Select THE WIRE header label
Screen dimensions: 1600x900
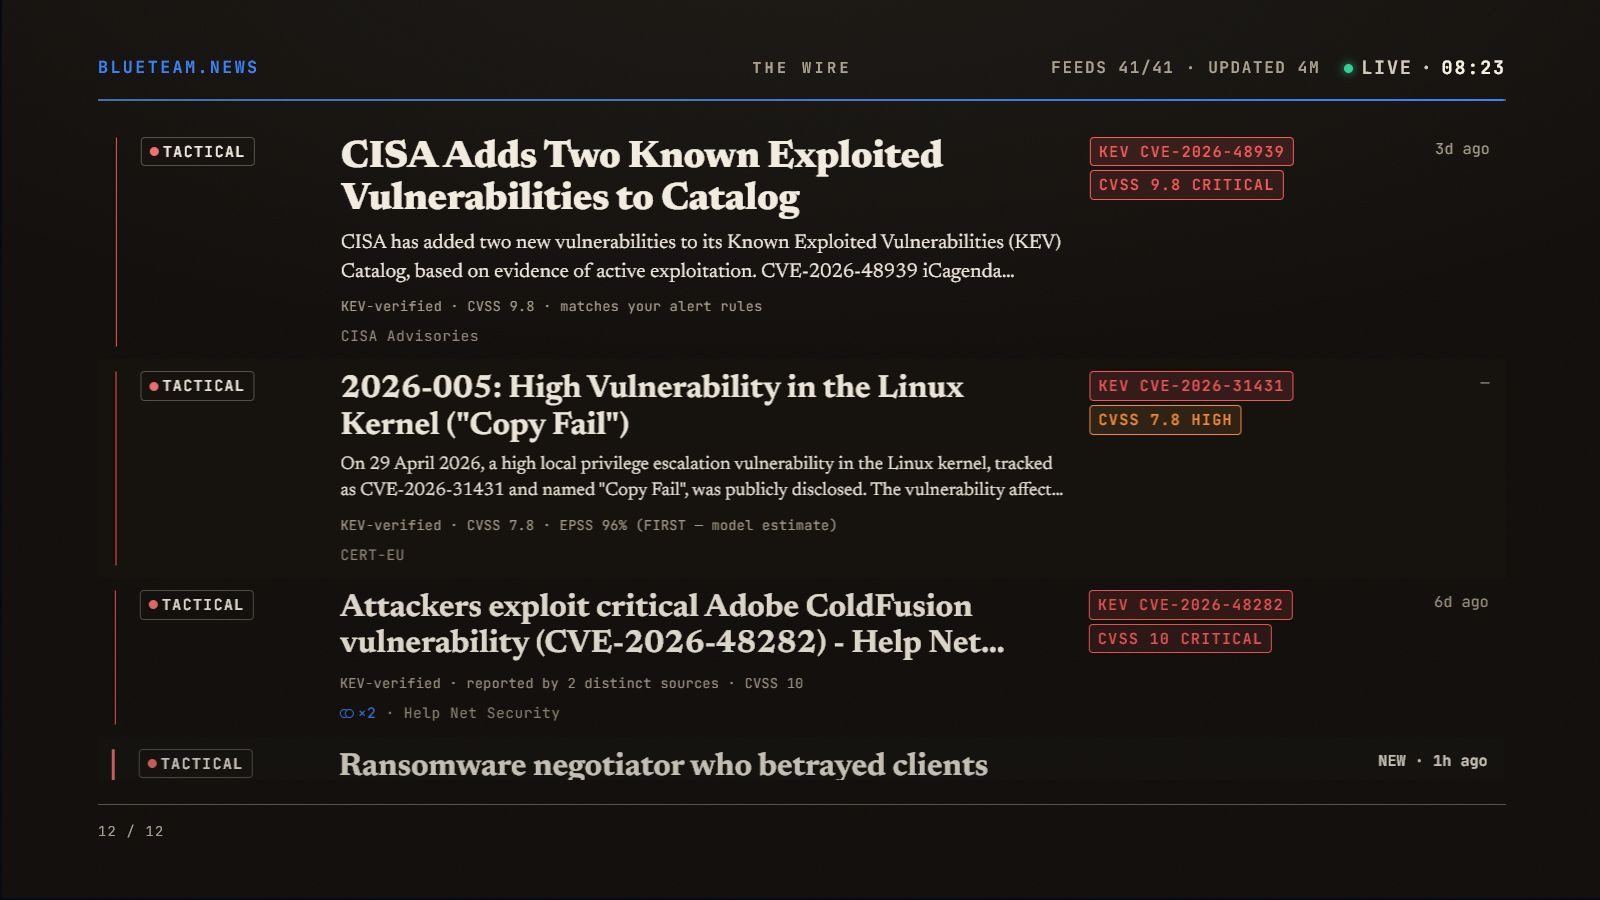801,68
